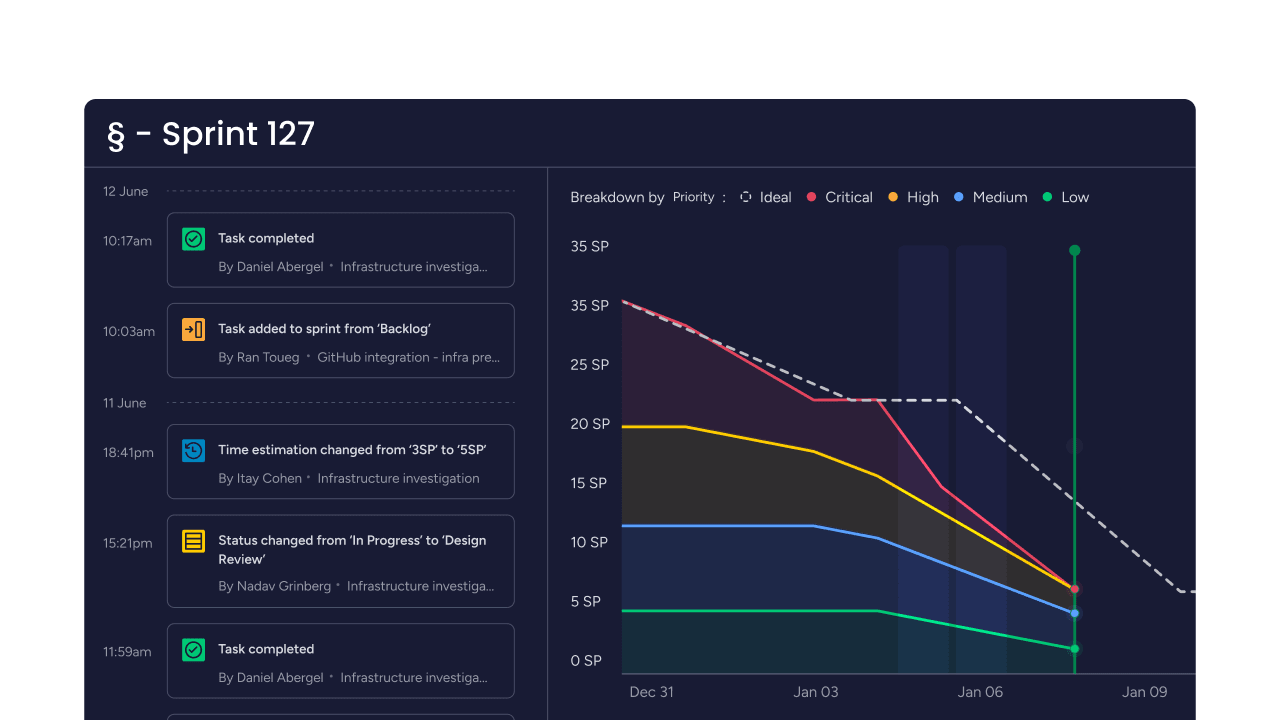1280x720 pixels.
Task: Open the Priority breakdown dropdown
Action: (x=694, y=197)
